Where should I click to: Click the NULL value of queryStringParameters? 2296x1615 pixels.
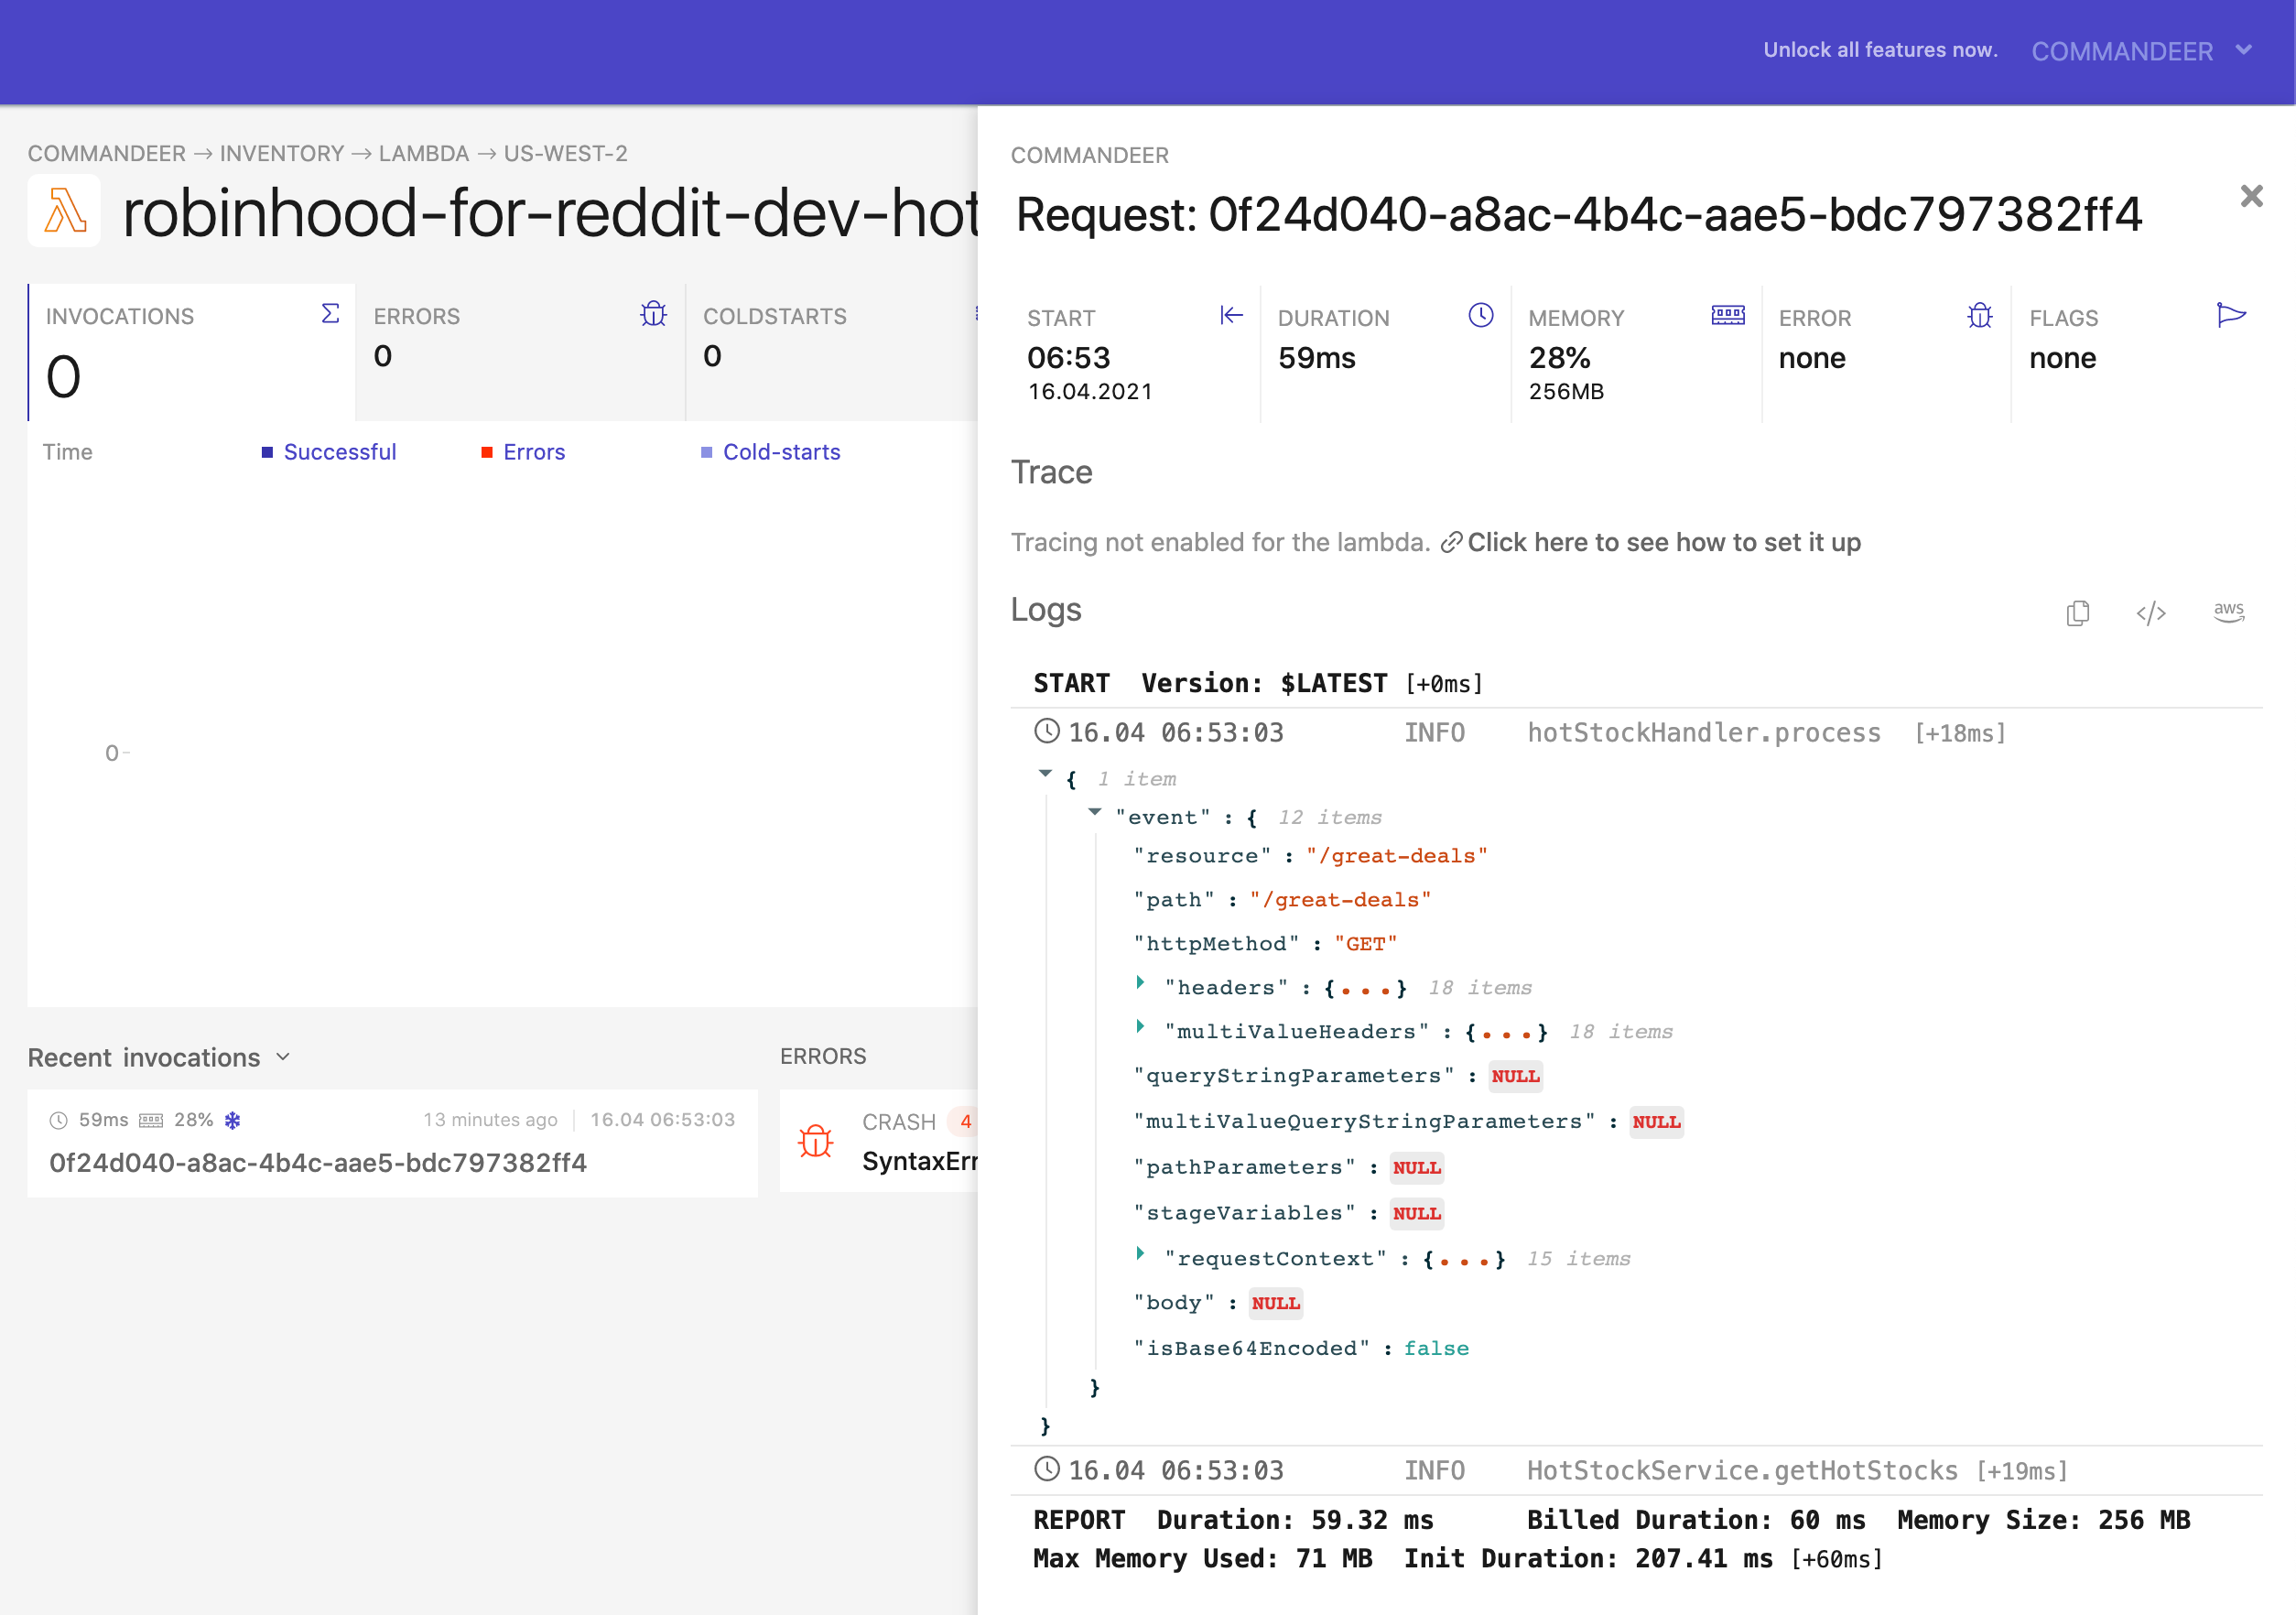click(x=1515, y=1076)
